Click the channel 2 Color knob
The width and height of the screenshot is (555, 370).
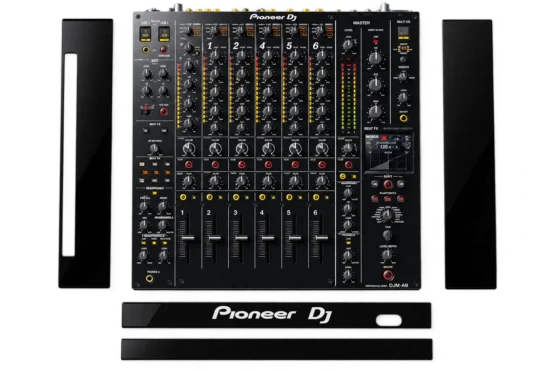point(215,149)
